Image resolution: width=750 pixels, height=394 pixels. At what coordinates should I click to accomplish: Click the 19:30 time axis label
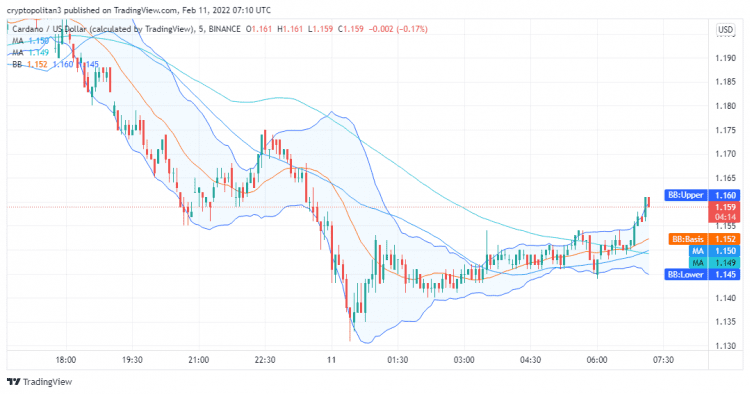point(132,360)
